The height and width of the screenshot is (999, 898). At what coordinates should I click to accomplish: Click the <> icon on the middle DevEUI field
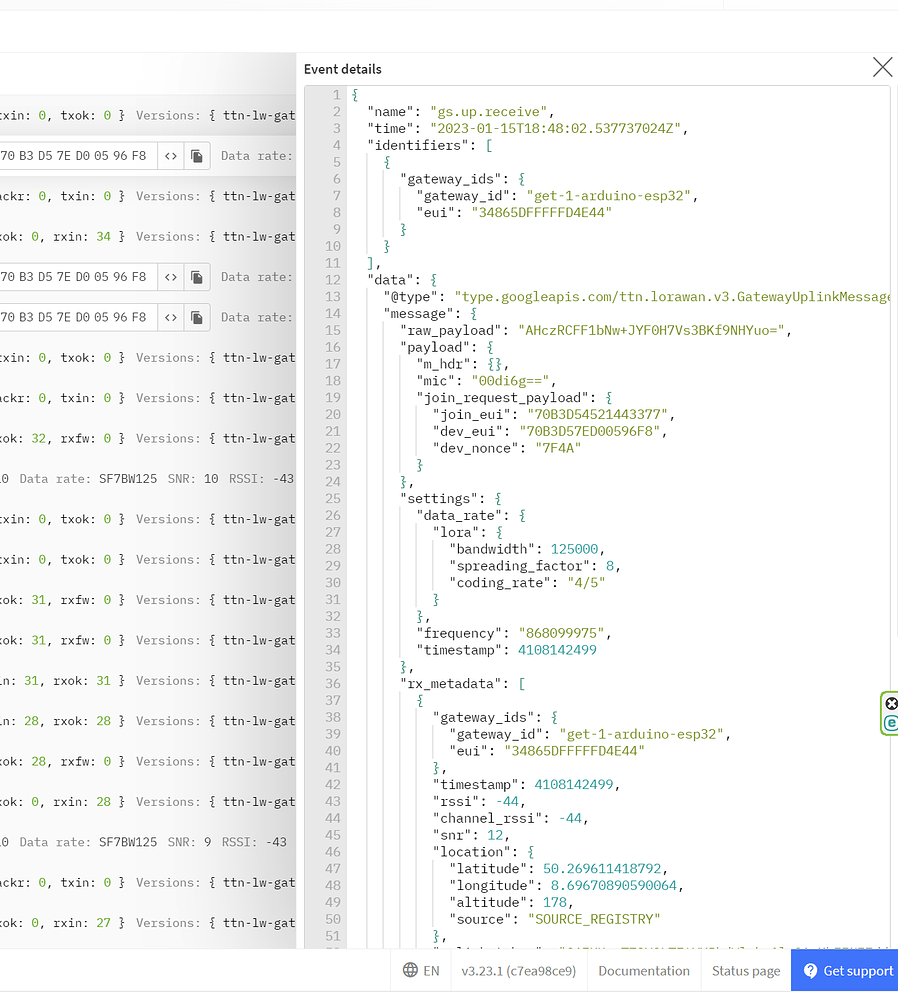171,277
